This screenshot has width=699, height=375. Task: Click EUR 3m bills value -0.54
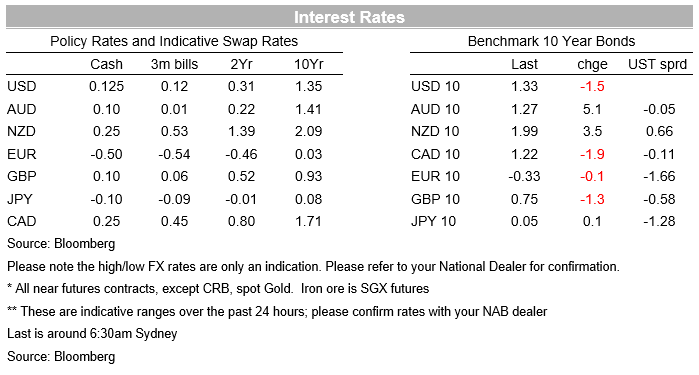tap(174, 154)
